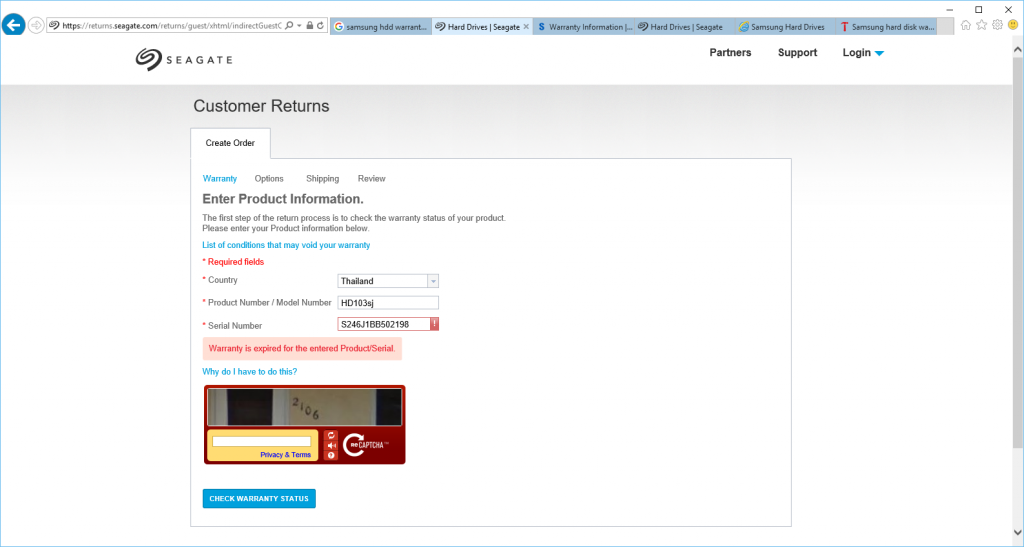Click the page vertical scrollbar thumb
Viewport: 1024px width, 547px height.
coord(1017,253)
